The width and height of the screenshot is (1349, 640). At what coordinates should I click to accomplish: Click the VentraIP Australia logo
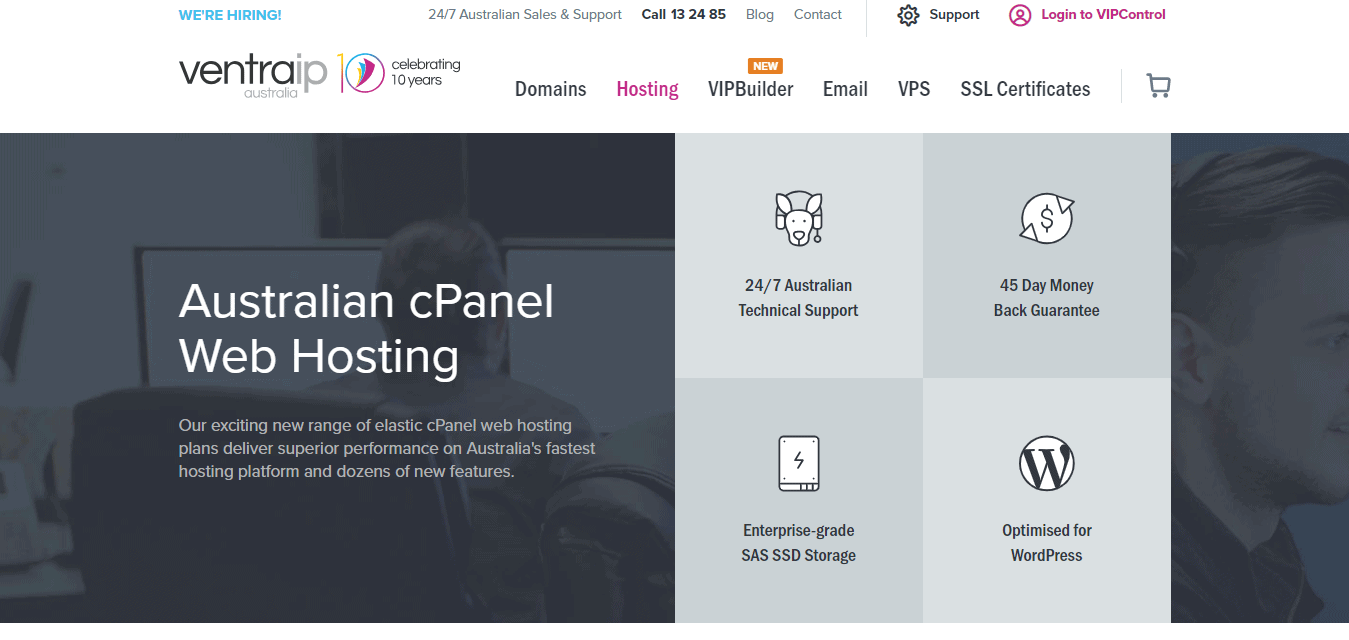253,76
